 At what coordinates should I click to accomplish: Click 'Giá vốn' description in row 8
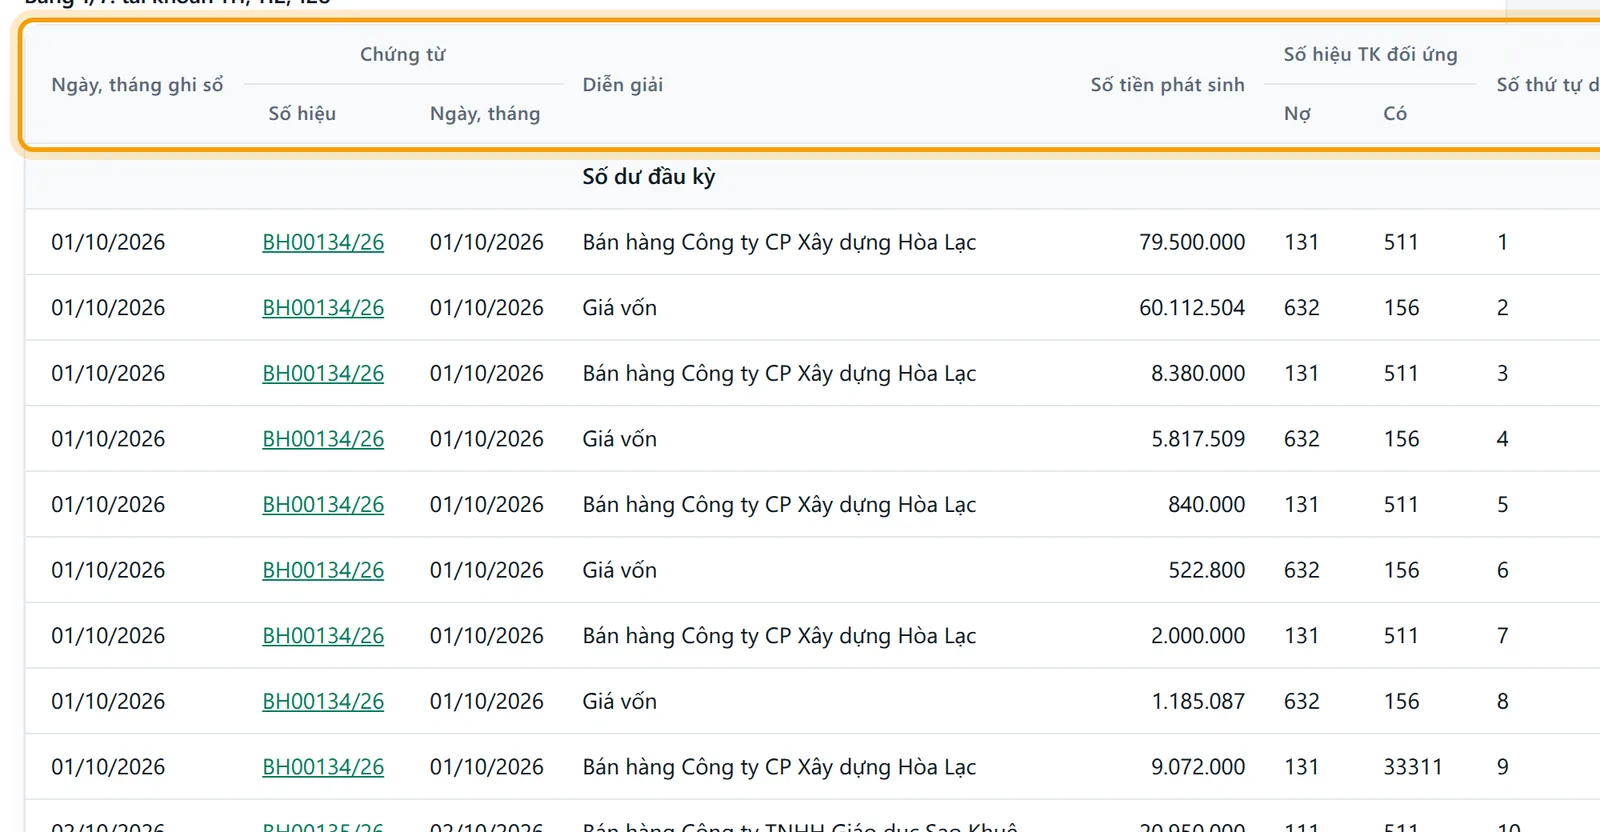pyautogui.click(x=620, y=702)
